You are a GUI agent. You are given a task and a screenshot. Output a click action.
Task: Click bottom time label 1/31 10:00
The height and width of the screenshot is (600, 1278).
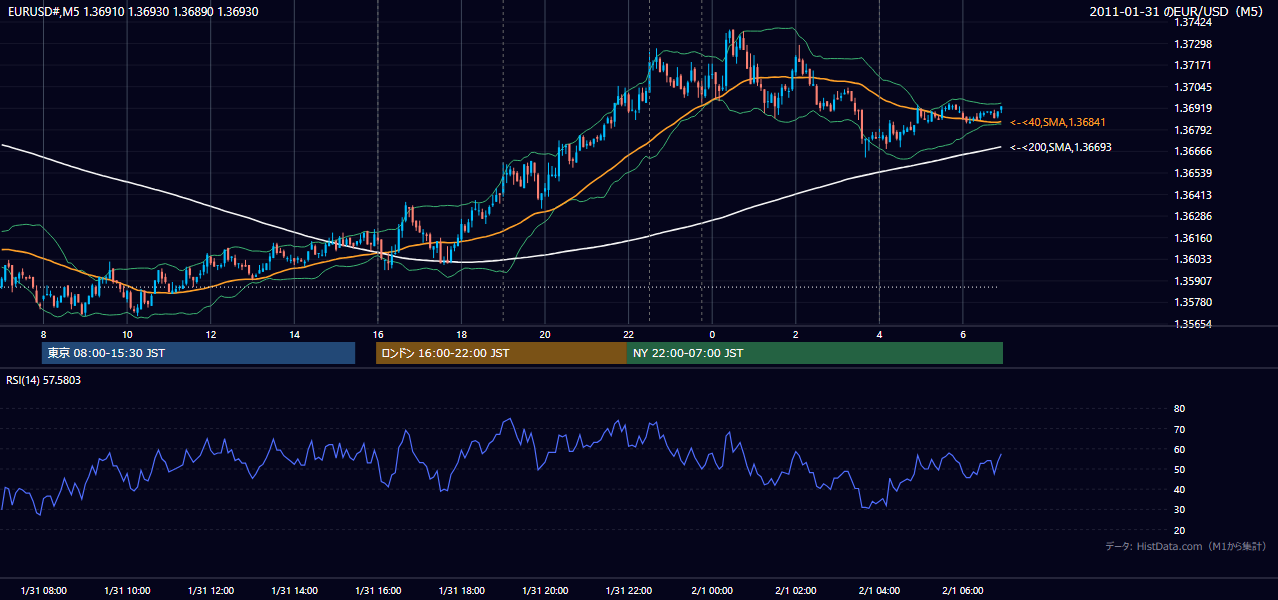tap(127, 591)
